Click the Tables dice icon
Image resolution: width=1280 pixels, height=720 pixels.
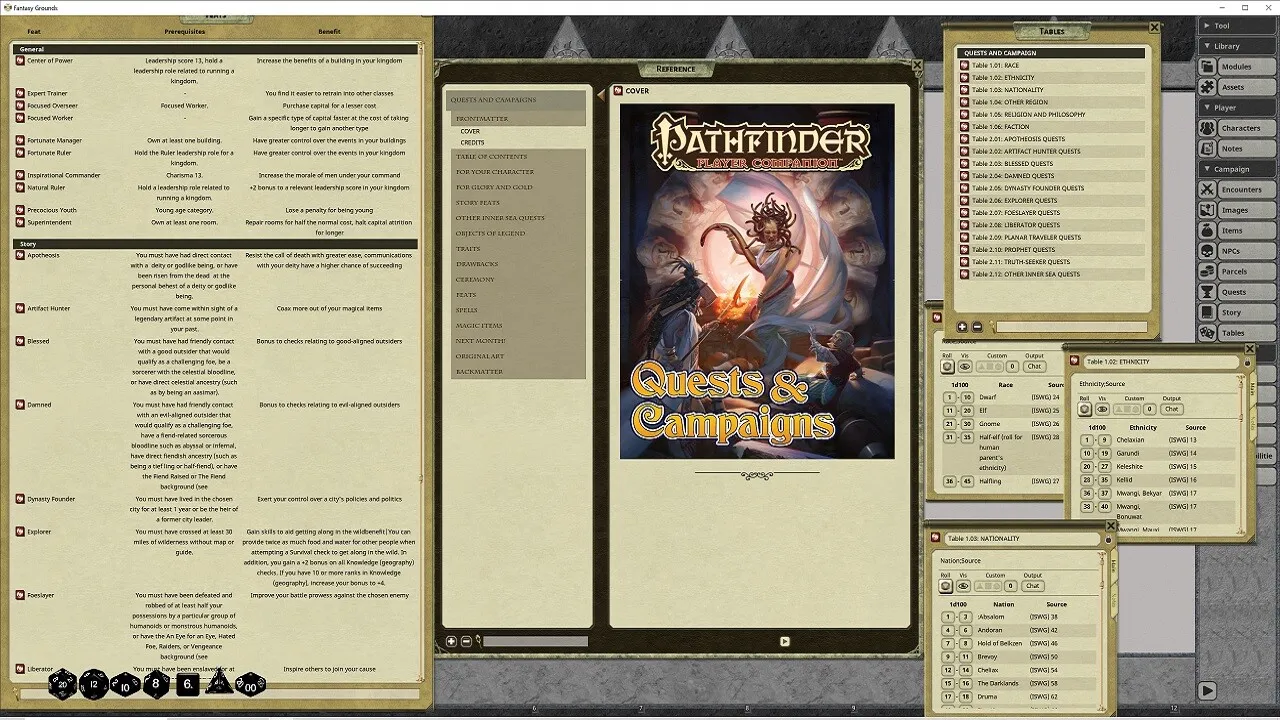1208,333
